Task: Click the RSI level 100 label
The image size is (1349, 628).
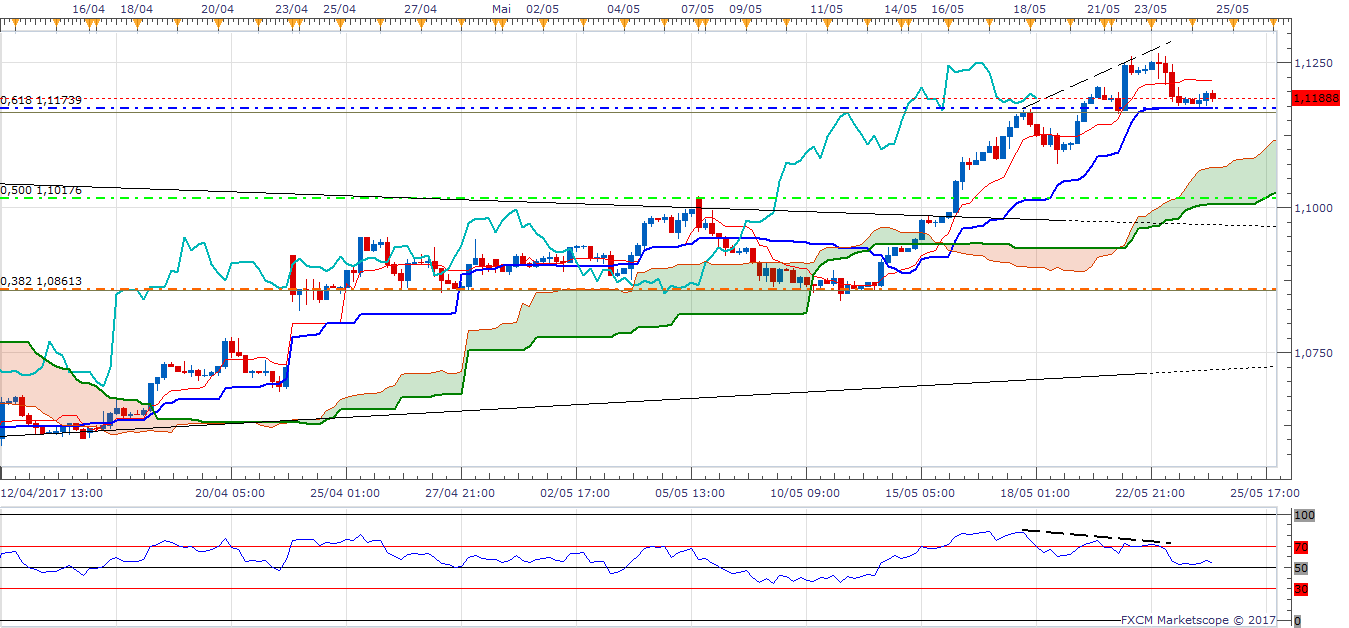Action: (1303, 516)
